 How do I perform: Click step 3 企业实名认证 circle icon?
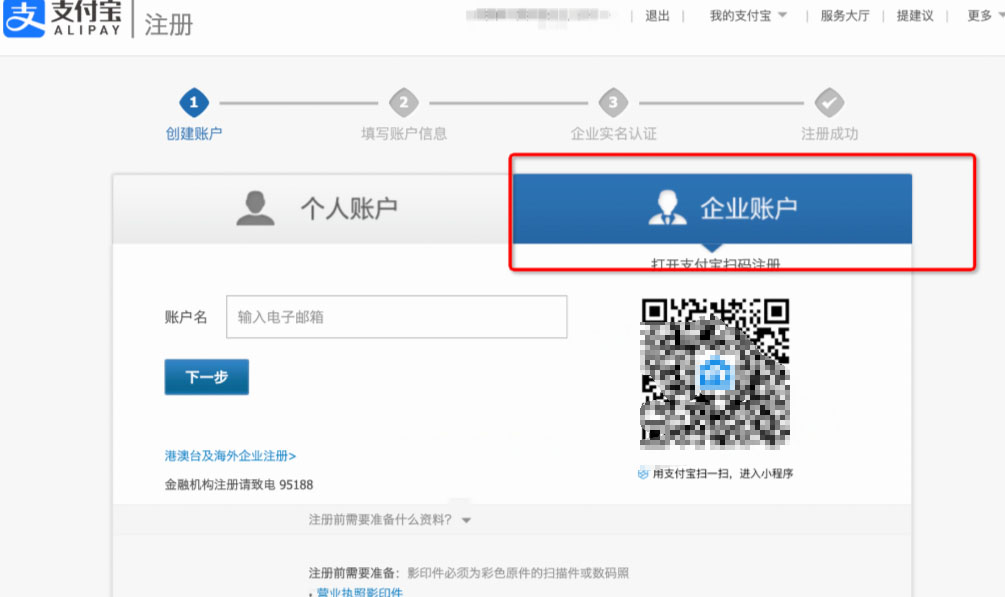pyautogui.click(x=613, y=101)
